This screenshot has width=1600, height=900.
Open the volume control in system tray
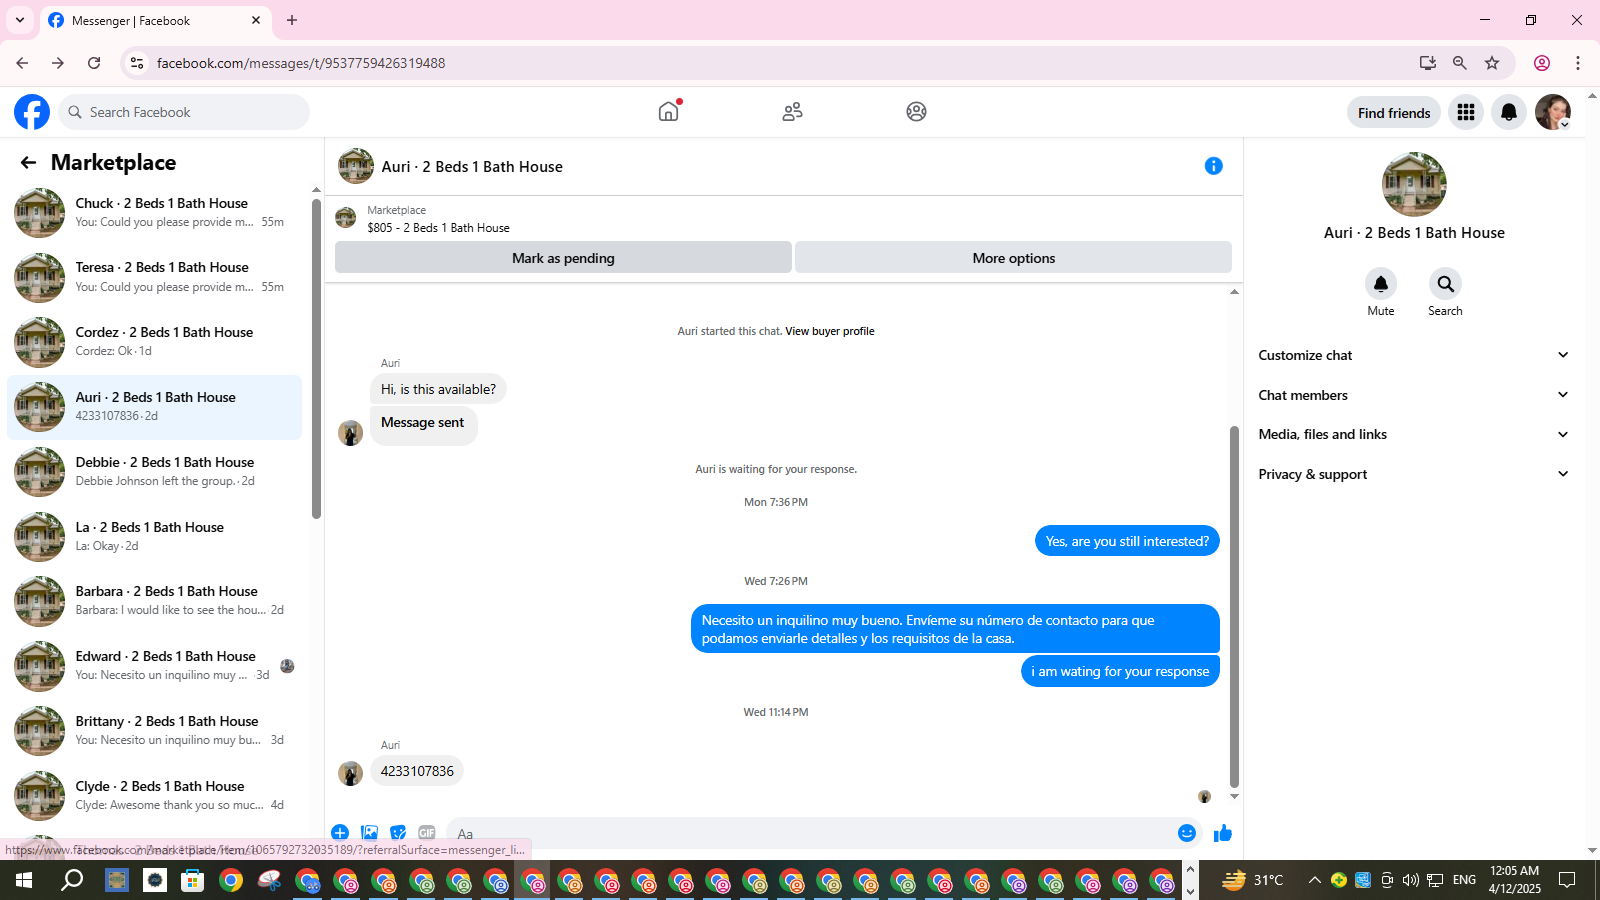pyautogui.click(x=1411, y=880)
